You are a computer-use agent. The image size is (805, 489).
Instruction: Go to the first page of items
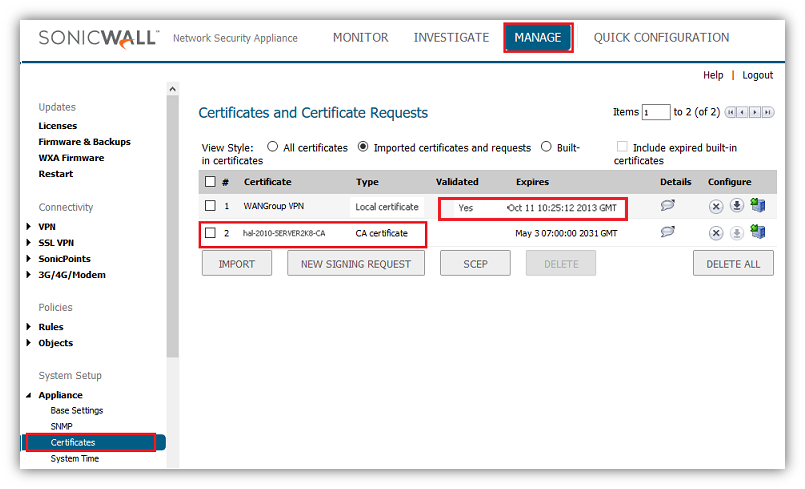click(730, 112)
